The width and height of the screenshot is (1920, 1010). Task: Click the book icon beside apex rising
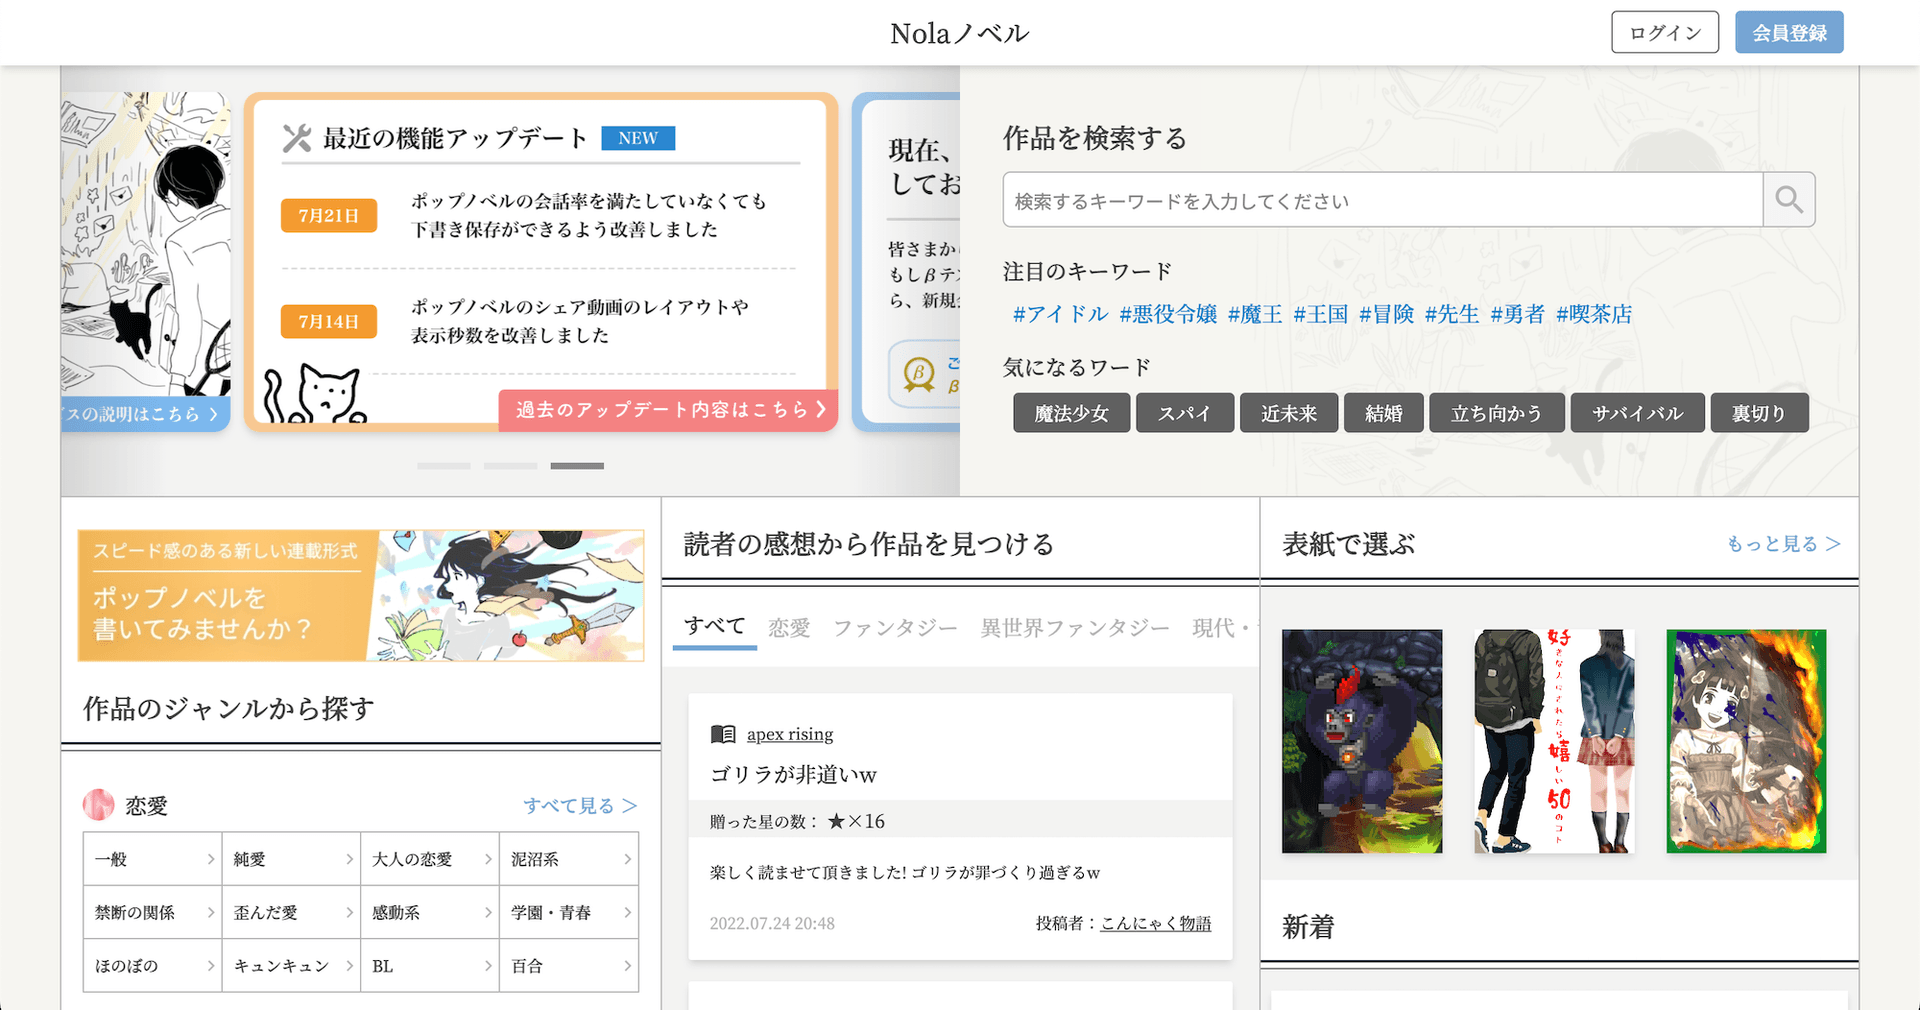[723, 733]
